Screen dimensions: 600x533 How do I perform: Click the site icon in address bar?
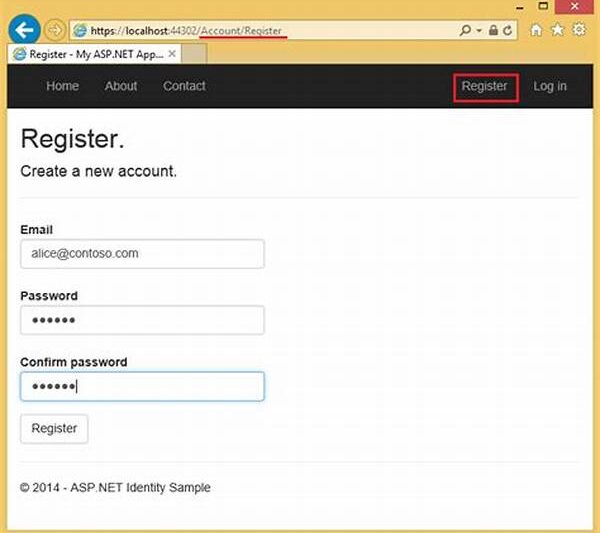point(80,30)
